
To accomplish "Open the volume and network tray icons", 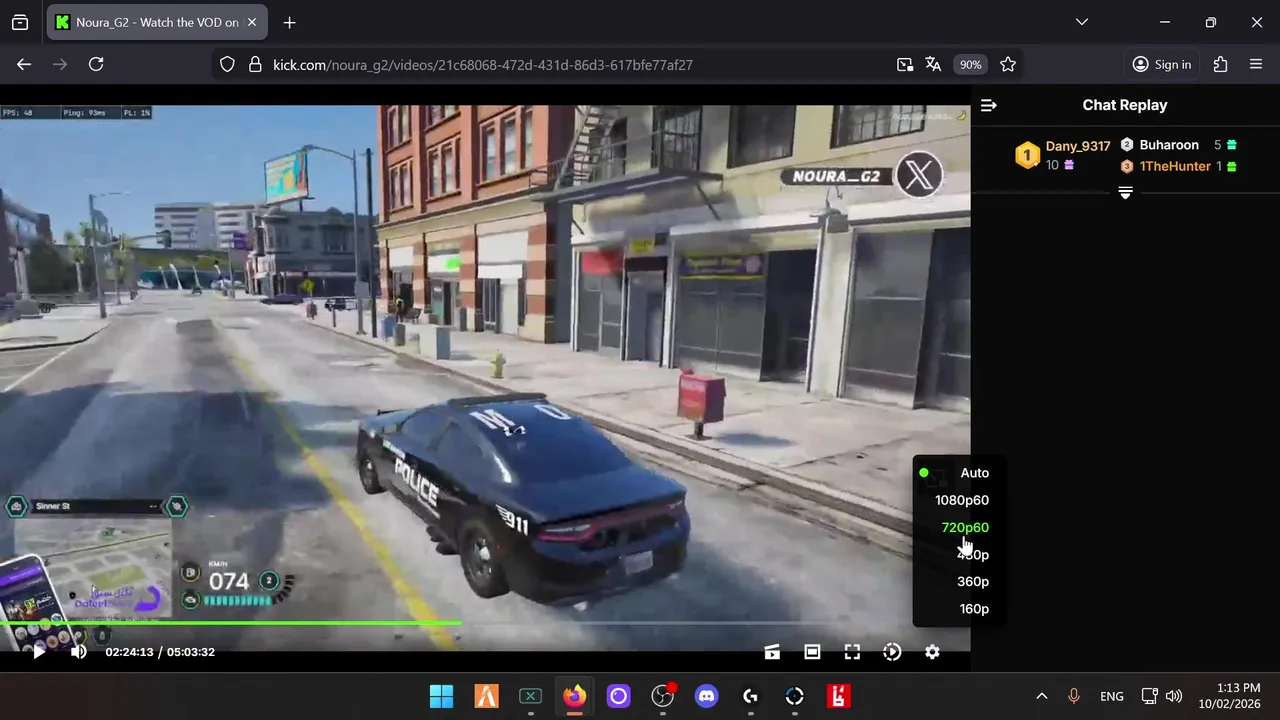I will 1161,696.
